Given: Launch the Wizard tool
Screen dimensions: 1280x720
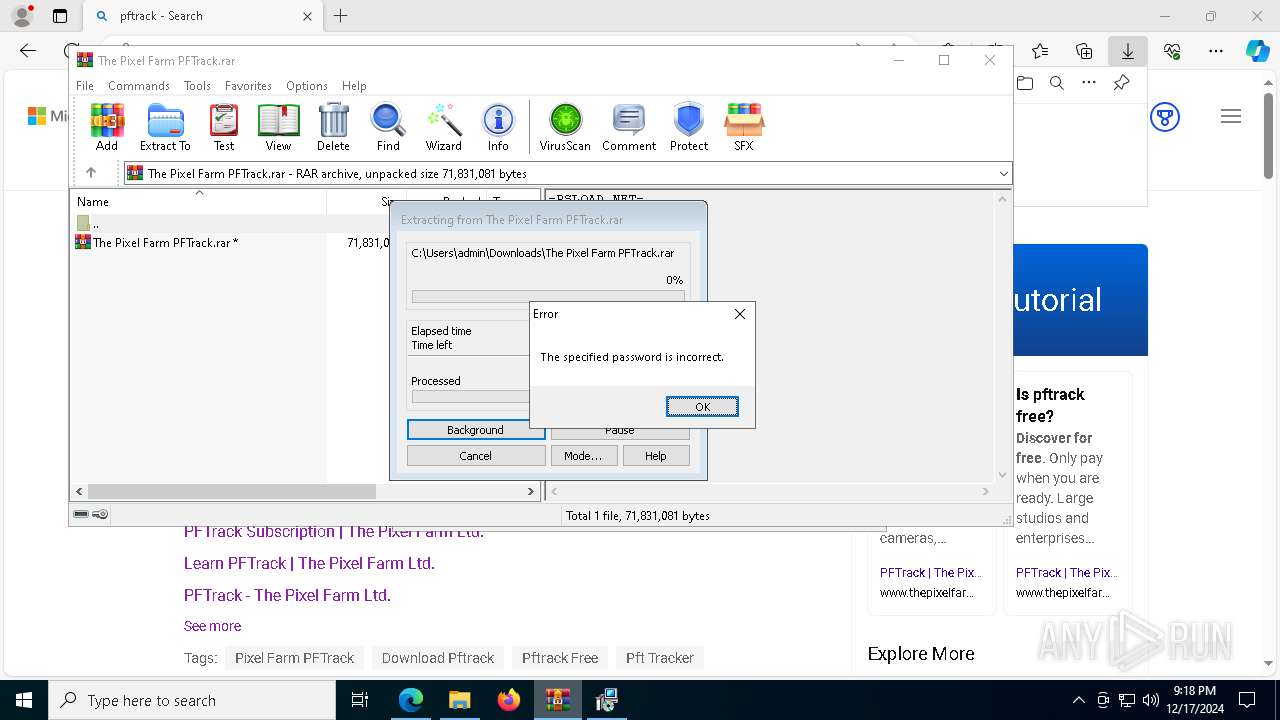Looking at the screenshot, I should 443,127.
